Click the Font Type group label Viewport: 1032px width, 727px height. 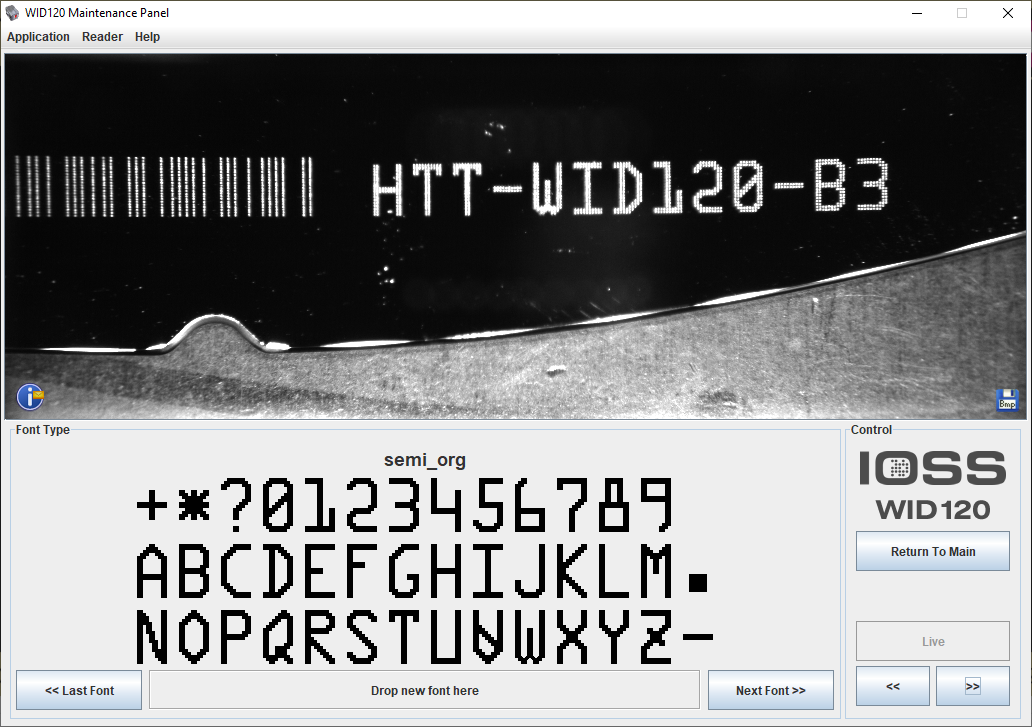43,430
